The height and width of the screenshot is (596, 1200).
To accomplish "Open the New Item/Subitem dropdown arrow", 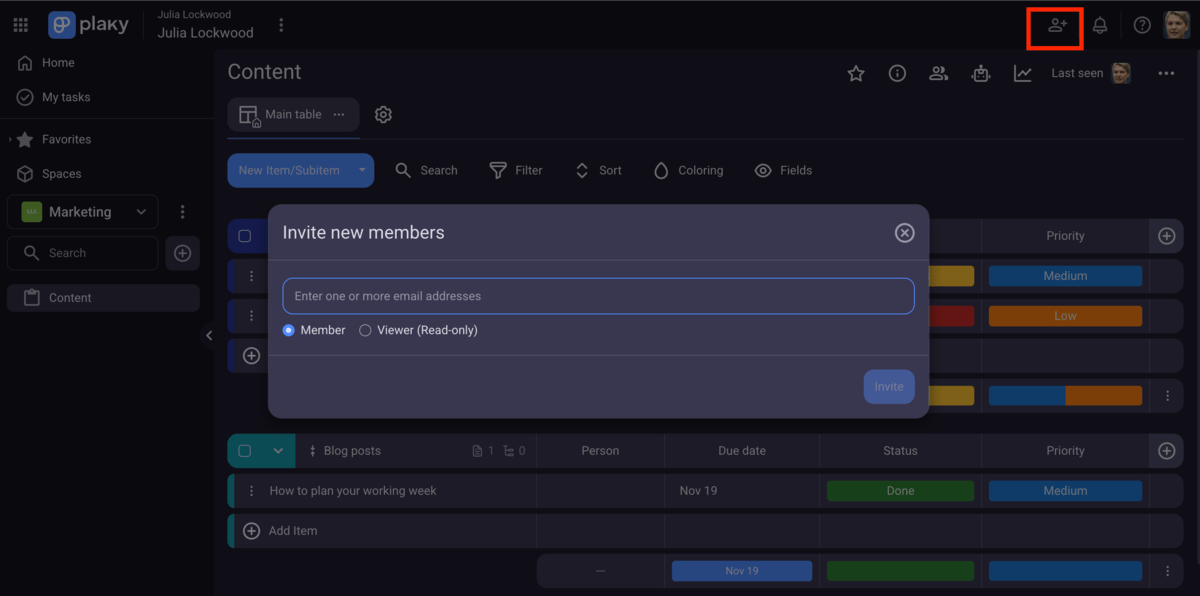I will 362,171.
